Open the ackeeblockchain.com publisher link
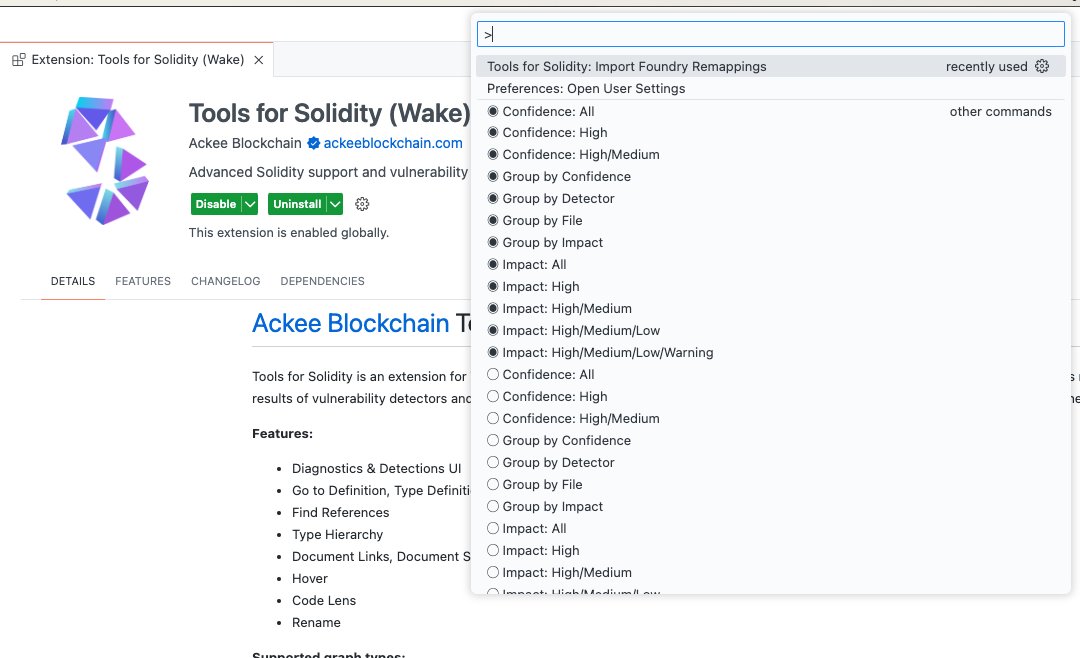The width and height of the screenshot is (1080, 658). tap(393, 143)
